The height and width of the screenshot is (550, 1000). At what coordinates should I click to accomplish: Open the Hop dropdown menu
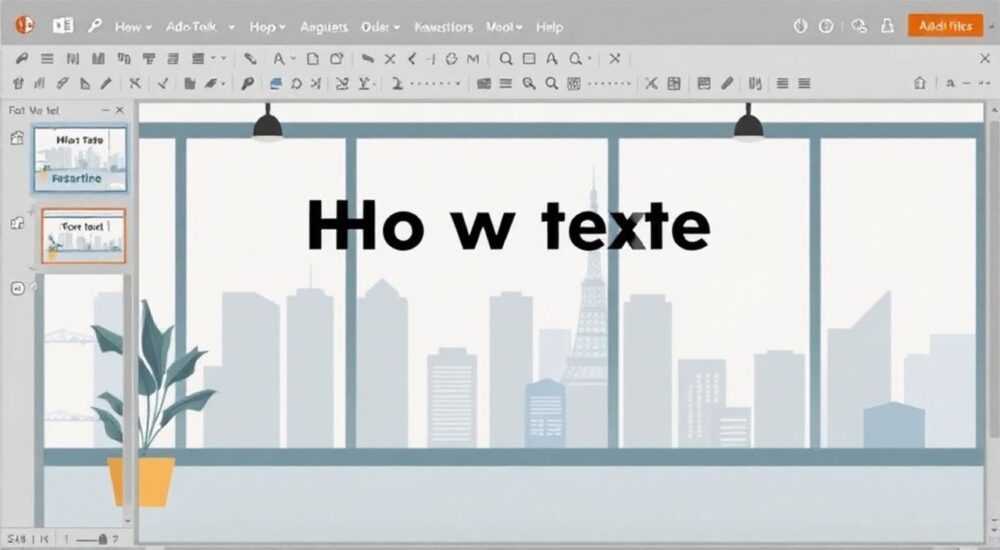point(267,27)
